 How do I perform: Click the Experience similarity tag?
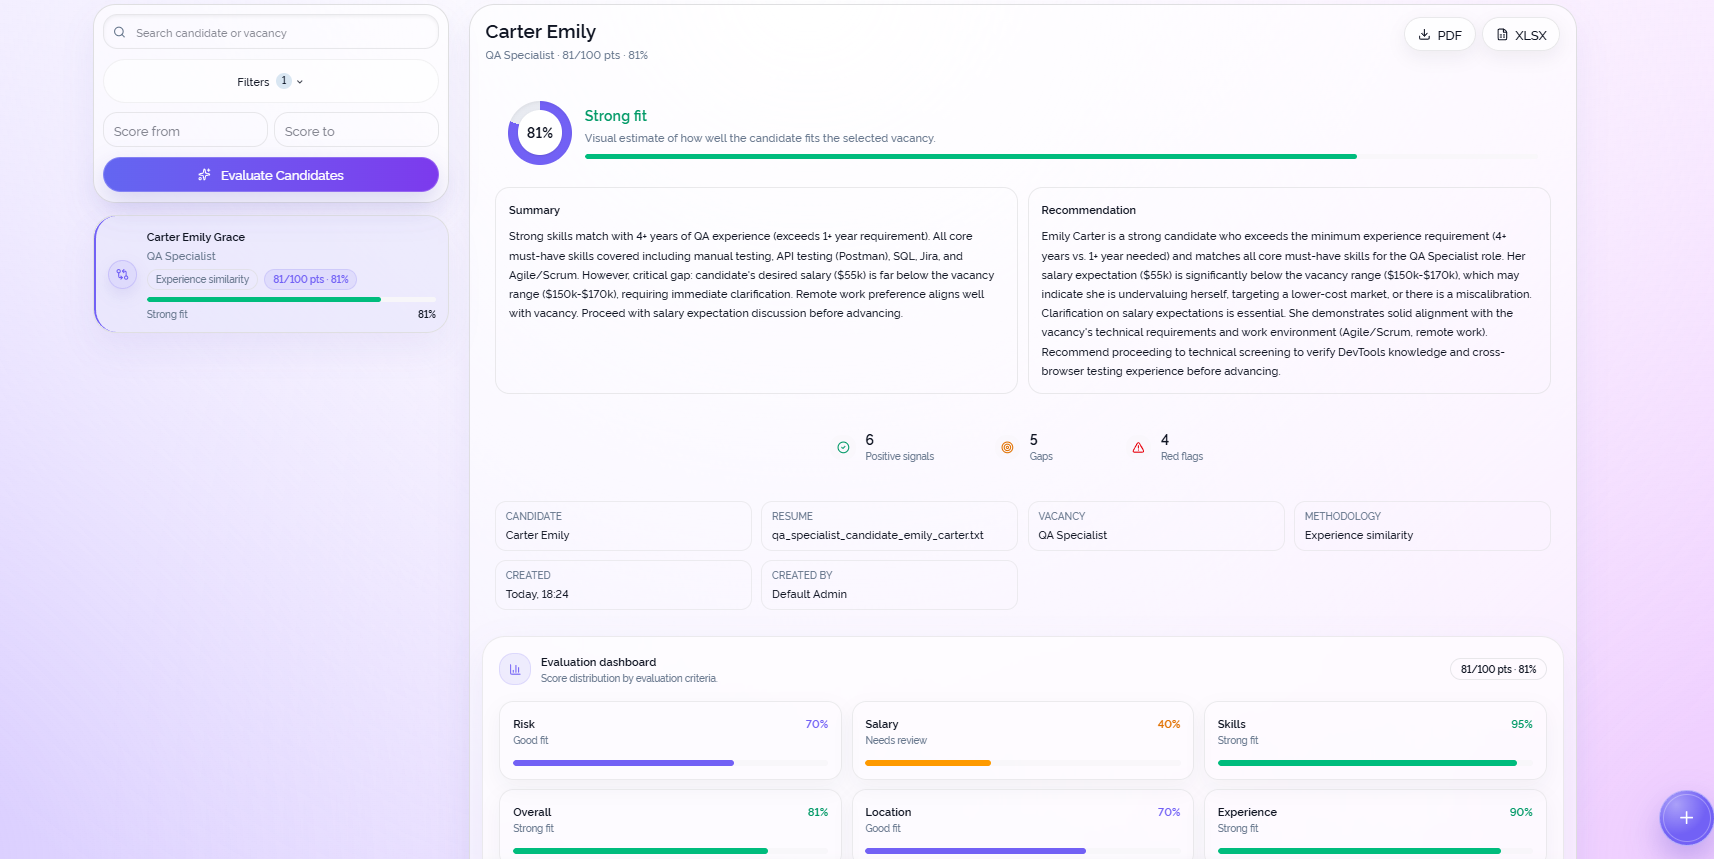[x=202, y=280]
